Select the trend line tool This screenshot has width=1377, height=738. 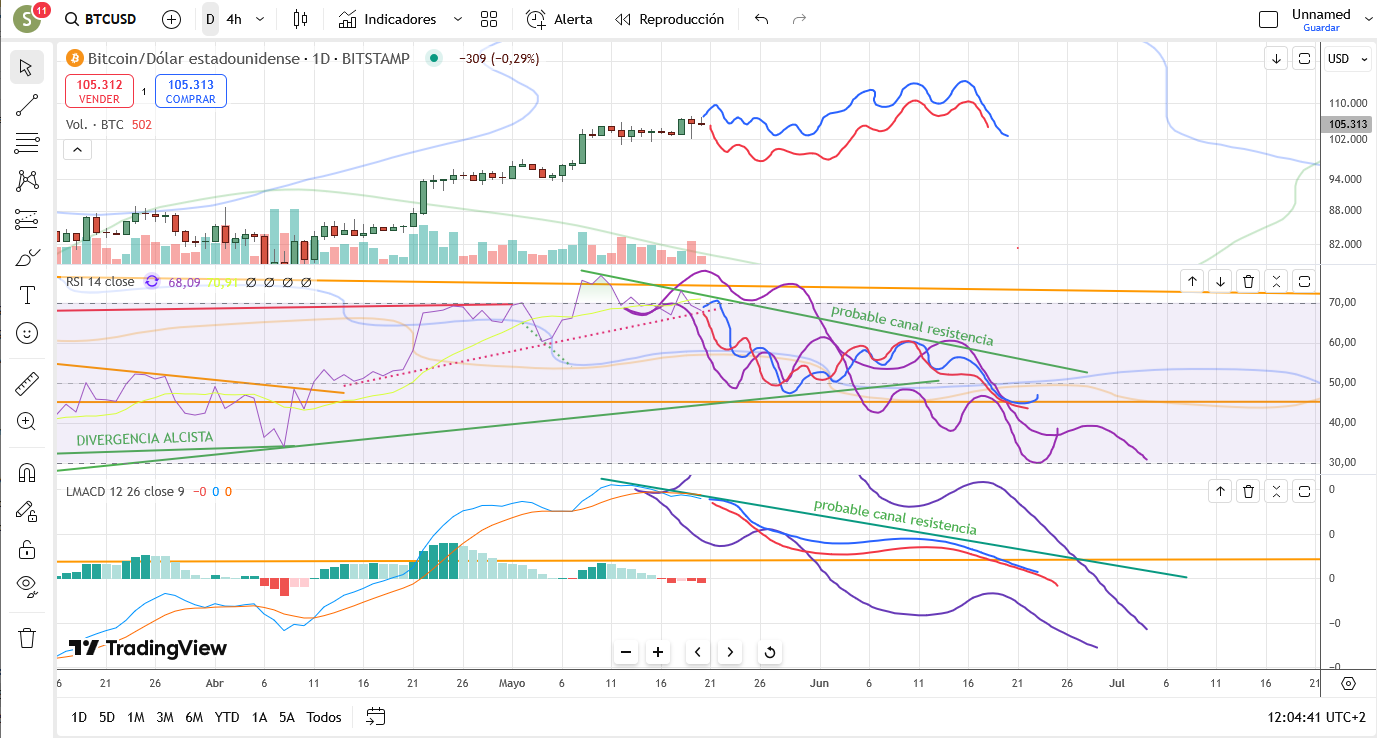(27, 105)
